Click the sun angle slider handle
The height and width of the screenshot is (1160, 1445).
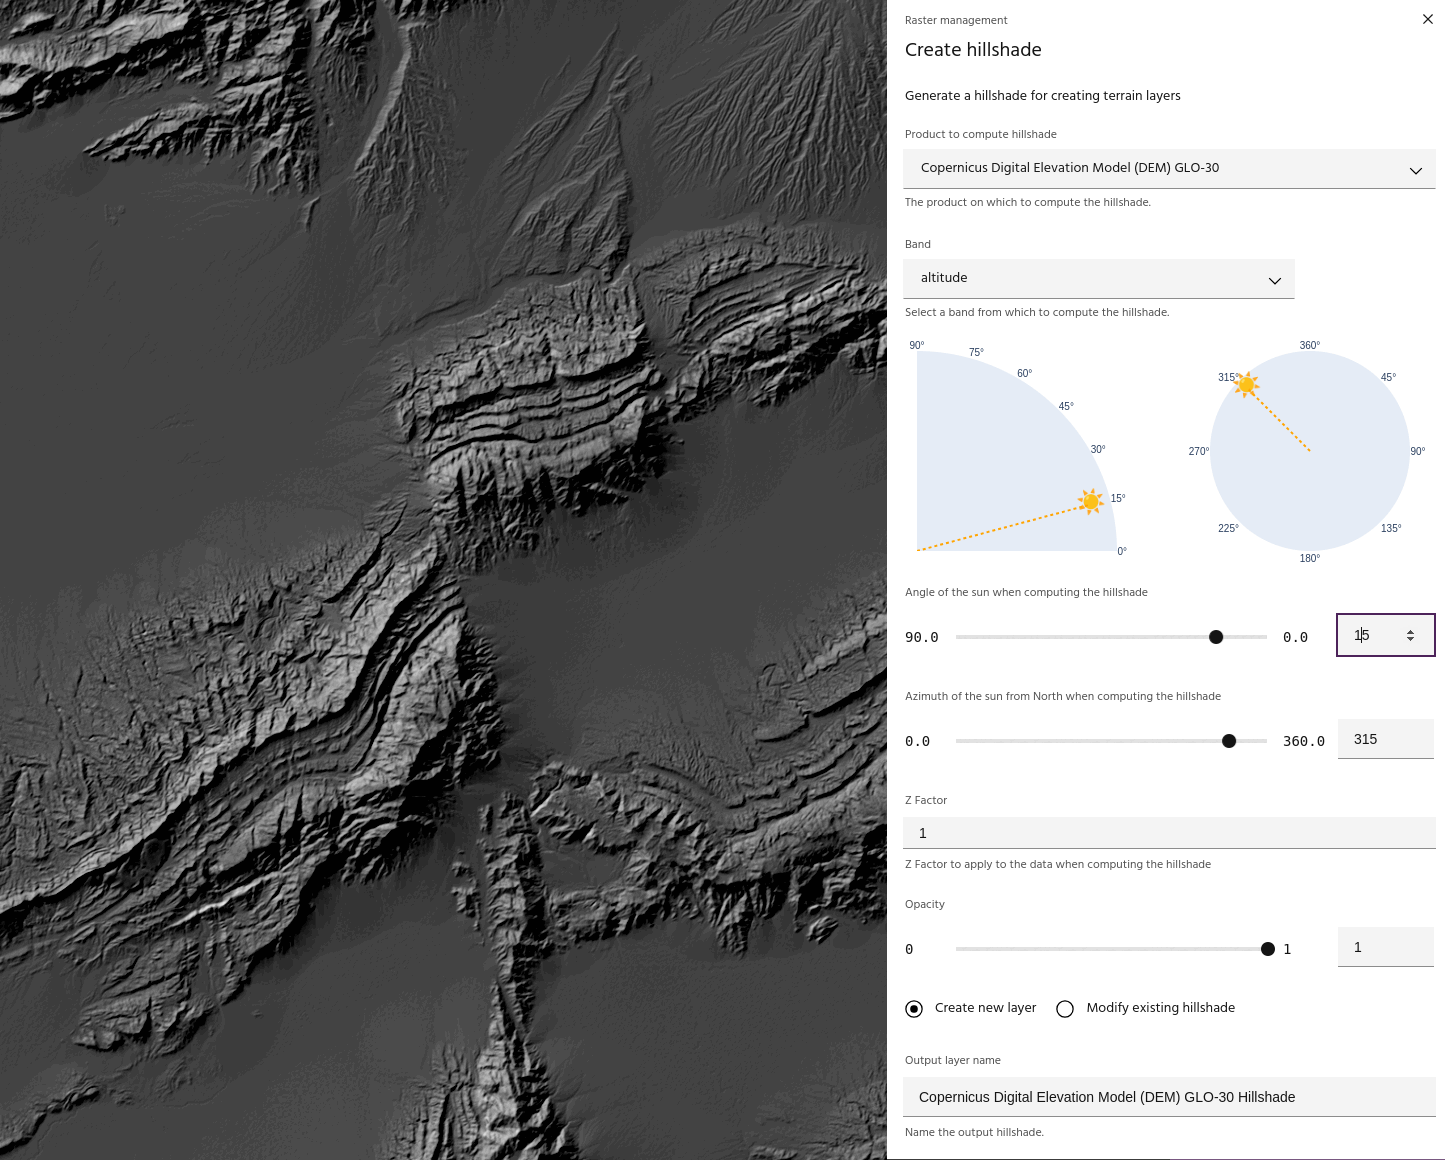click(1216, 637)
